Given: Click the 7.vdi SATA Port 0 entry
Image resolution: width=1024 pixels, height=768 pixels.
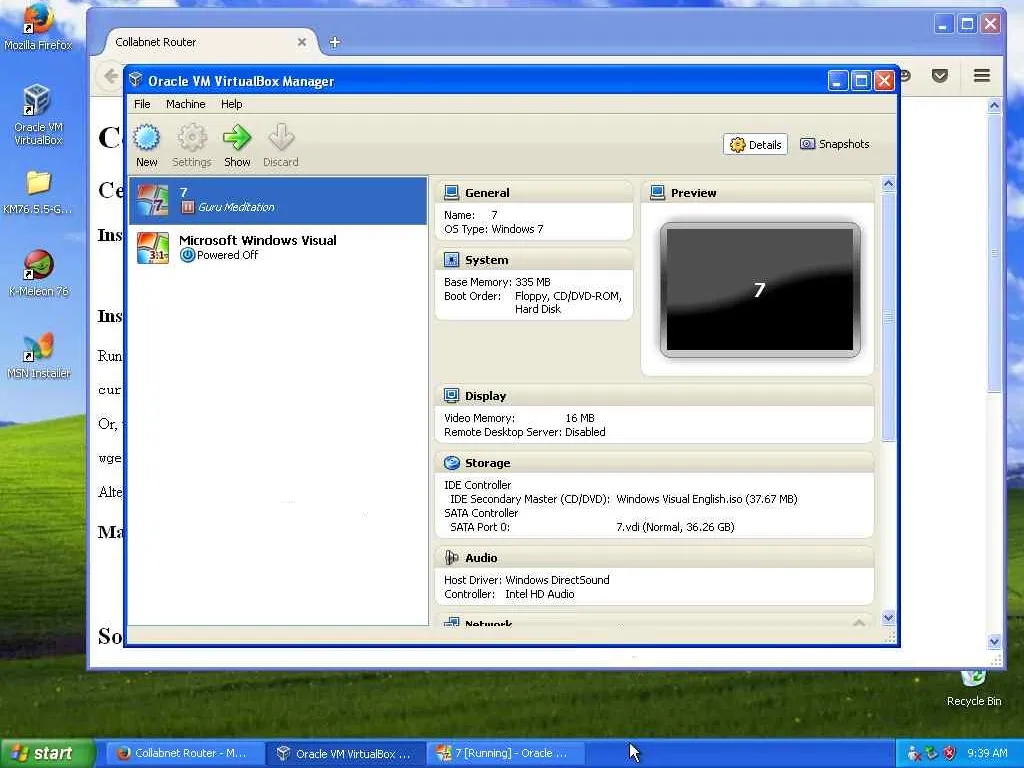Looking at the screenshot, I should coord(675,527).
